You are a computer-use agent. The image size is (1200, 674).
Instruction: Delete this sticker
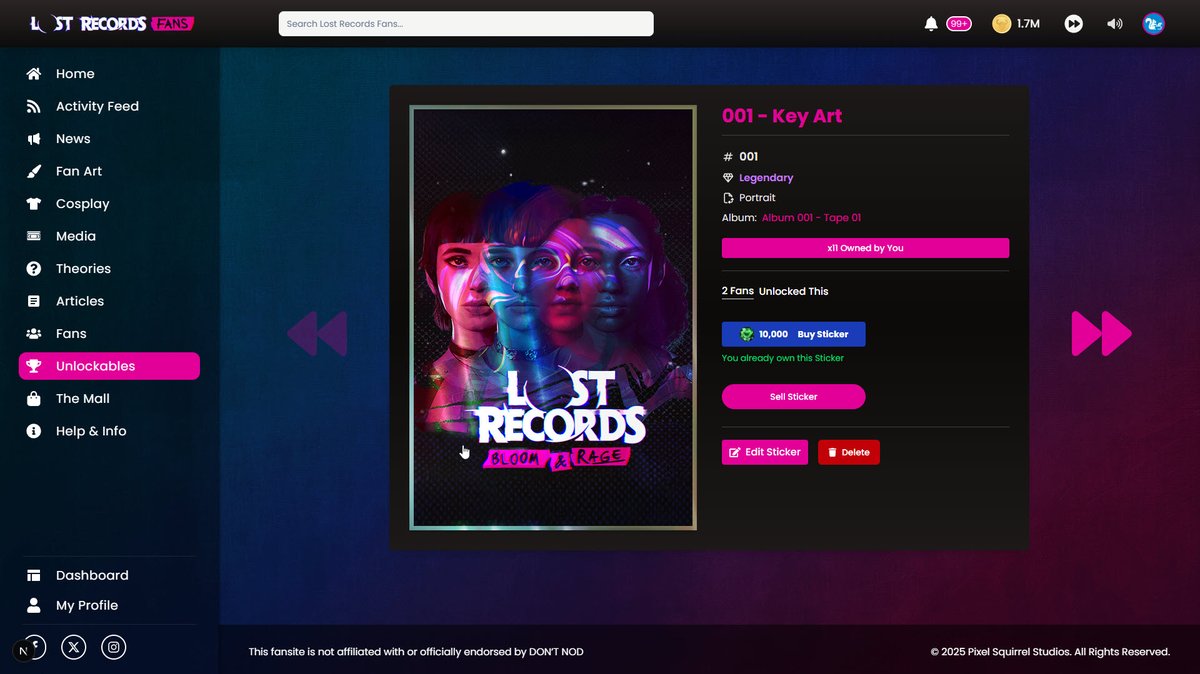coord(849,452)
